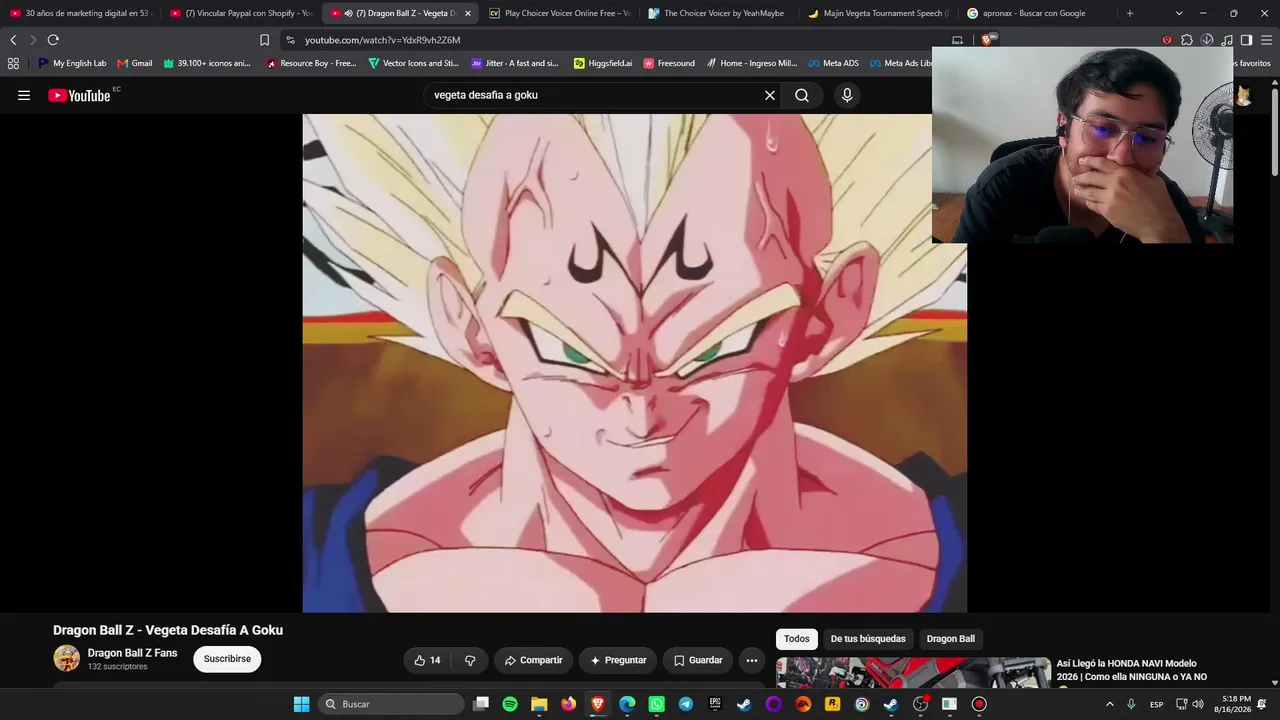Screen dimensions: 1280x720
Task: Open Task View on the taskbar
Action: point(481,704)
